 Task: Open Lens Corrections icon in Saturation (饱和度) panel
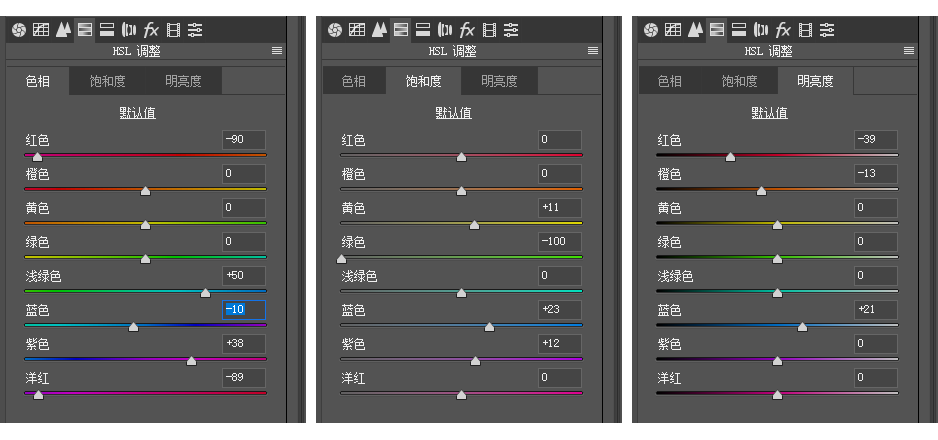click(444, 30)
